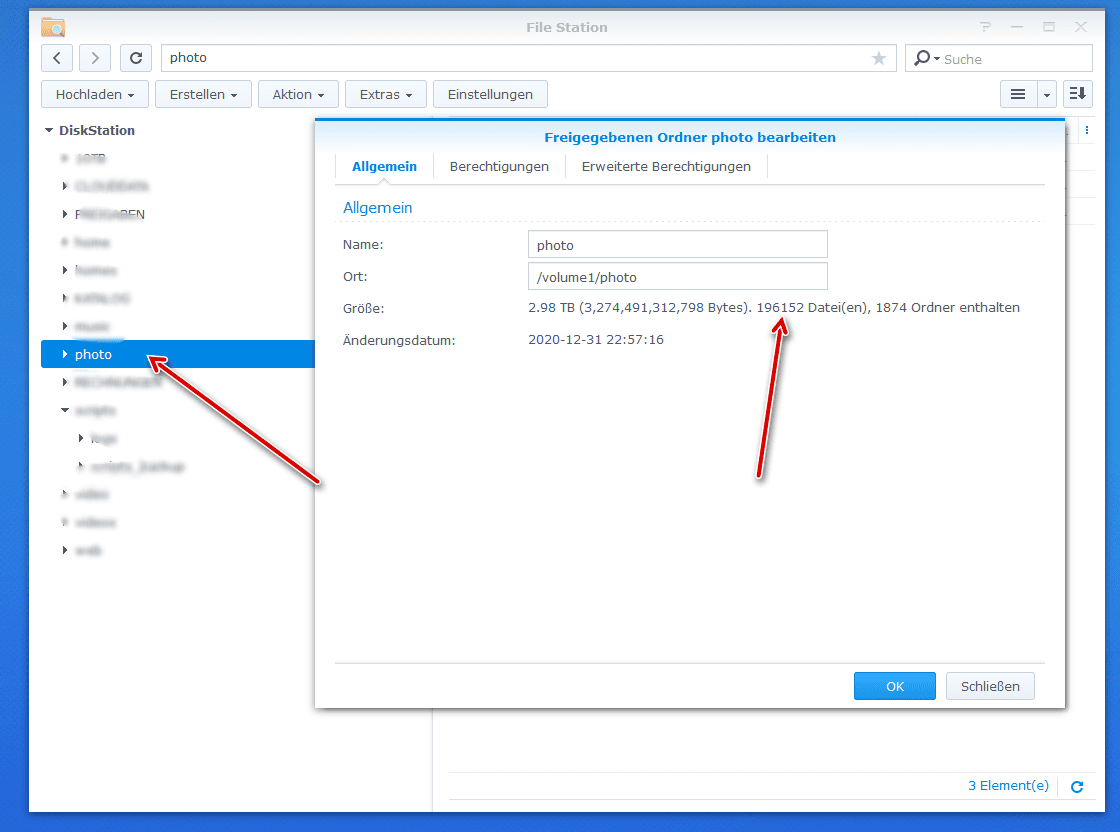The image size is (1120, 832).
Task: Switch to list view mode icon
Action: [1018, 94]
